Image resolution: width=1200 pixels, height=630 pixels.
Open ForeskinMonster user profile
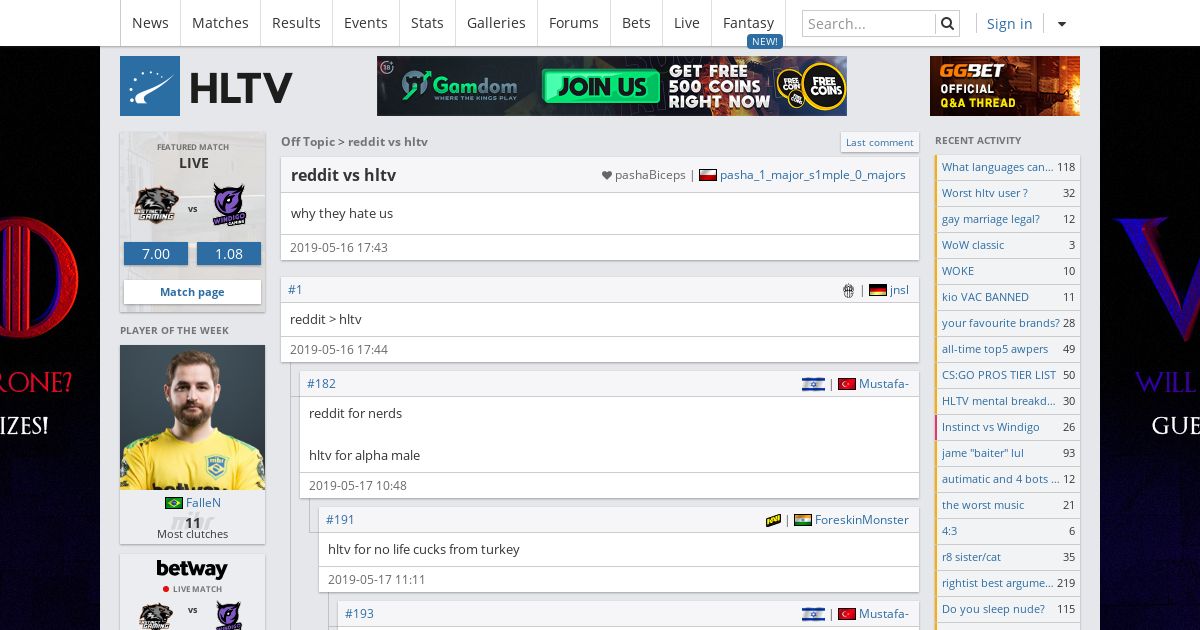(x=862, y=520)
